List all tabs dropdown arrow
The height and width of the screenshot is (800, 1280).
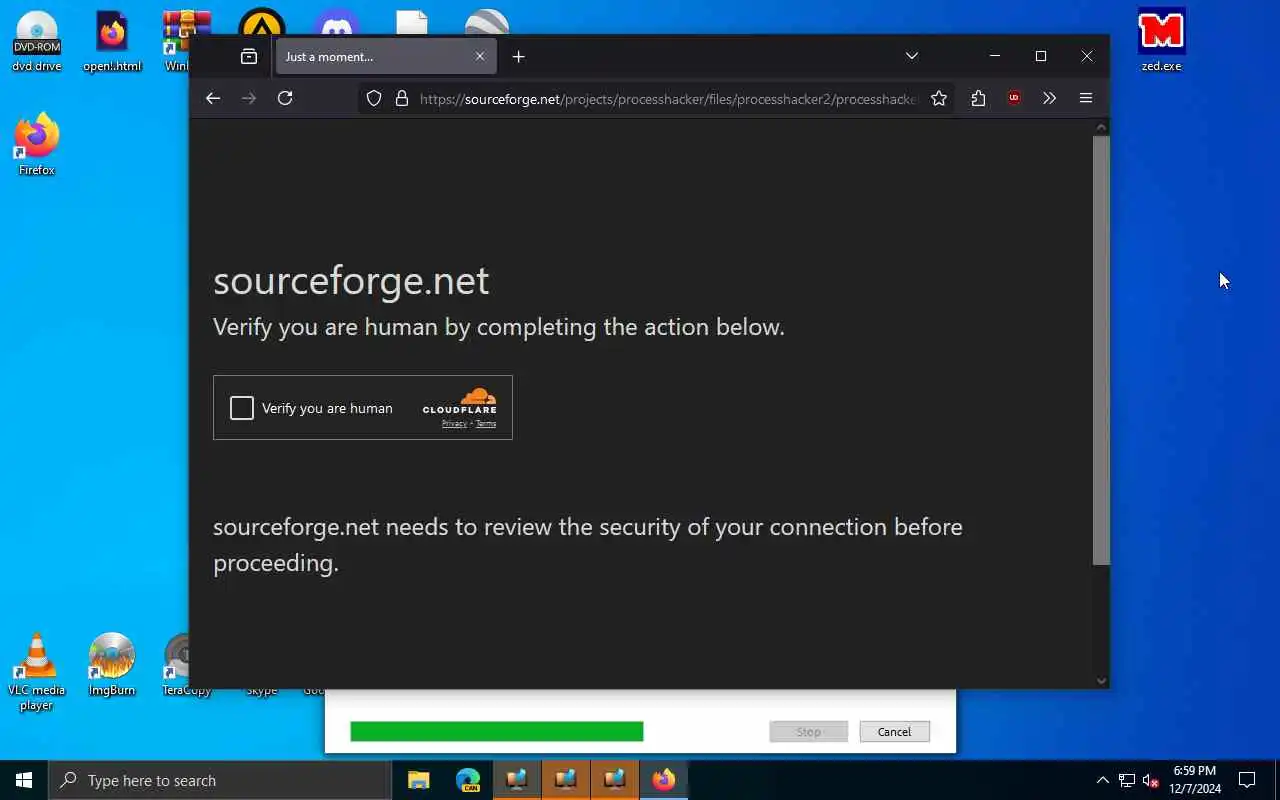pos(912,56)
